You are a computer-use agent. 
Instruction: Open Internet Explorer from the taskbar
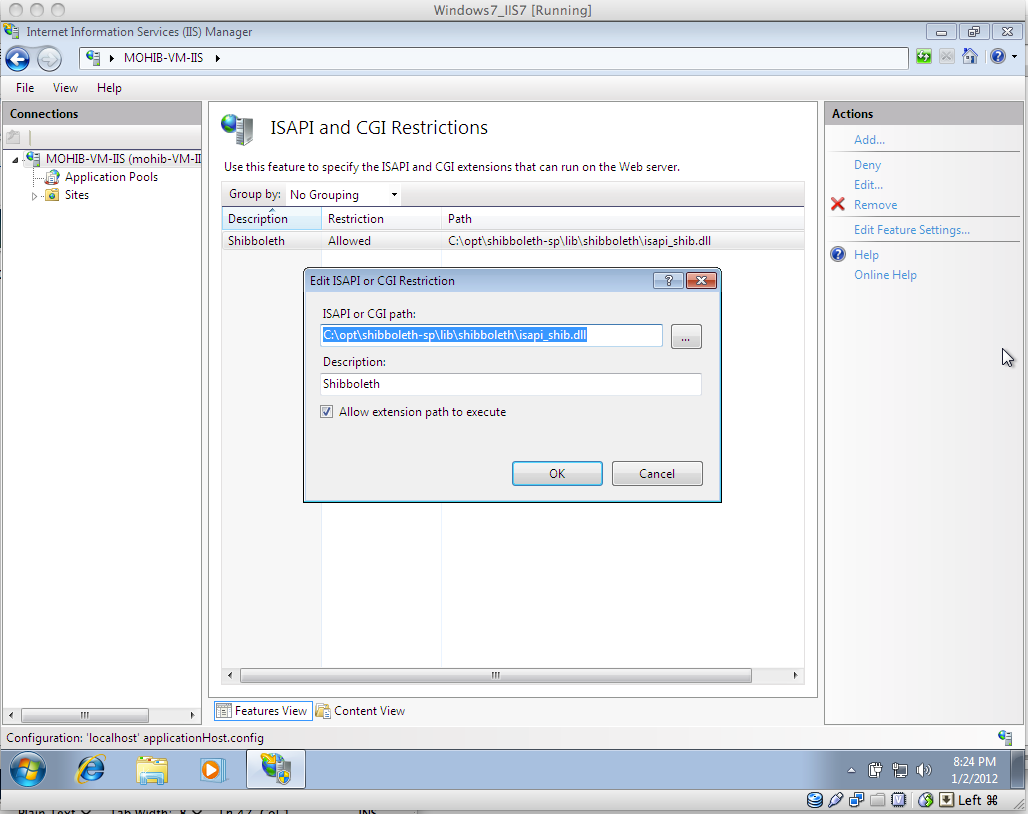(91, 769)
